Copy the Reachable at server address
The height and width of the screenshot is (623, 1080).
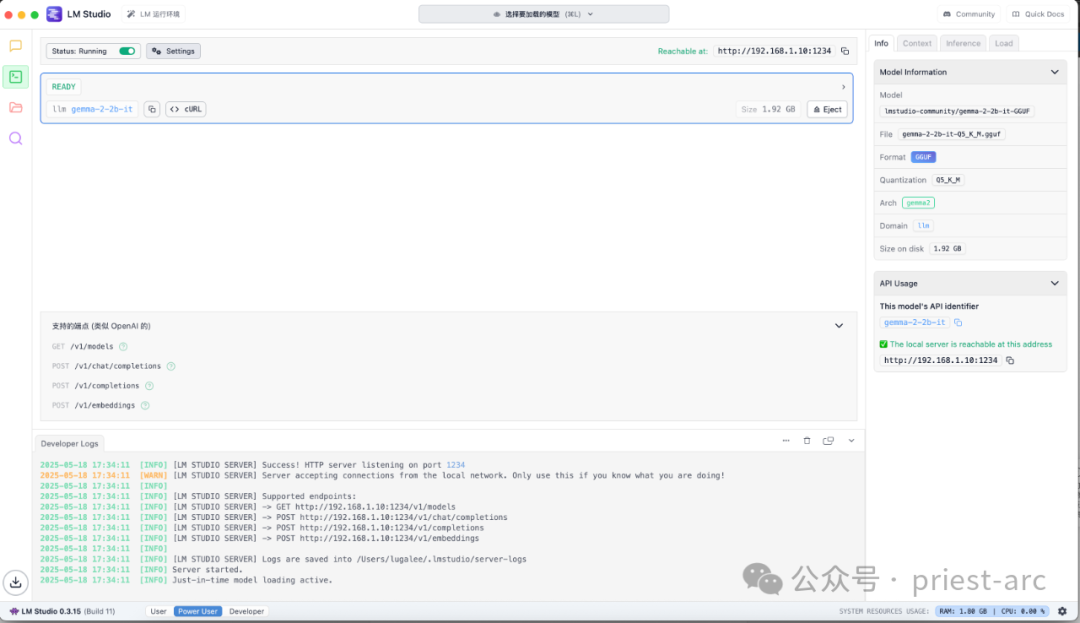click(845, 51)
